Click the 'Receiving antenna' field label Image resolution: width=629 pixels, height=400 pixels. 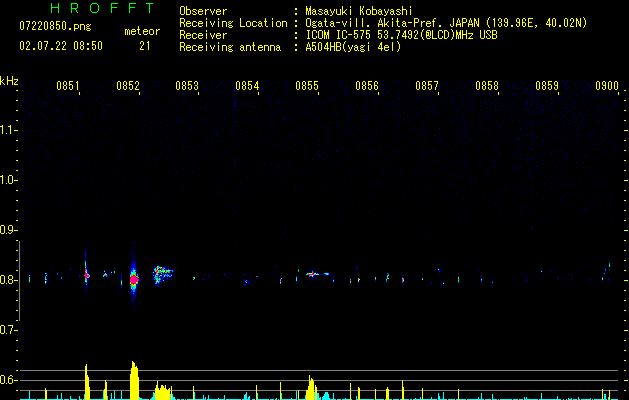[x=230, y=47]
